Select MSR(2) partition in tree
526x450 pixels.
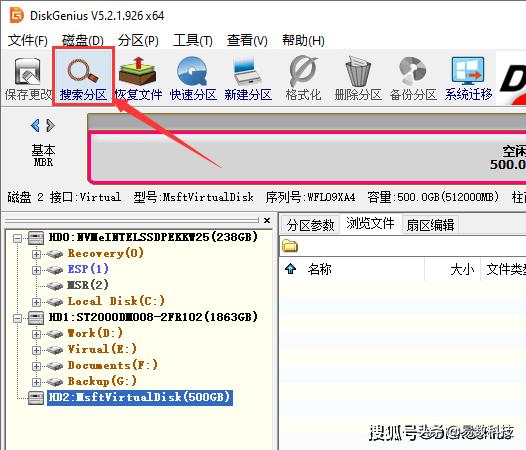pyautogui.click(x=88, y=285)
